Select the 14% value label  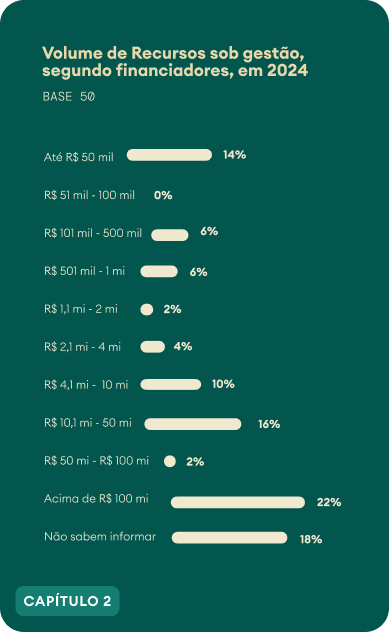[x=235, y=155]
